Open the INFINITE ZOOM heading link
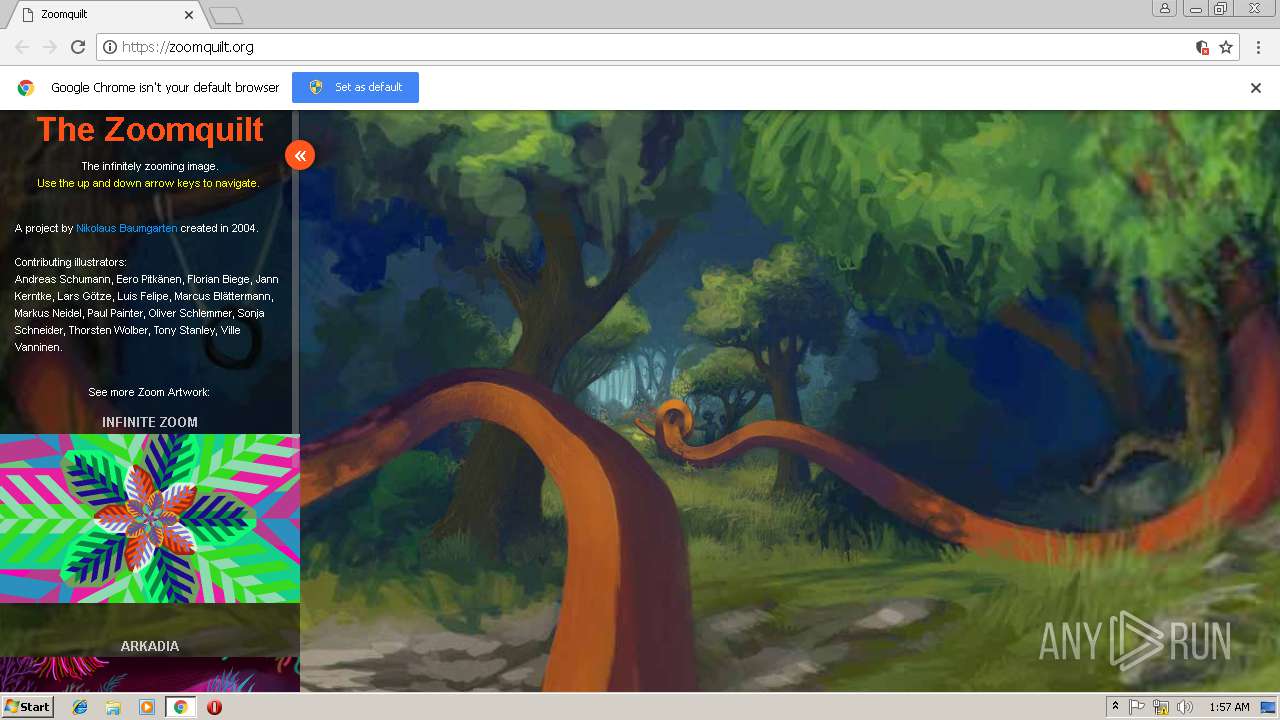1280x720 pixels. click(x=150, y=422)
